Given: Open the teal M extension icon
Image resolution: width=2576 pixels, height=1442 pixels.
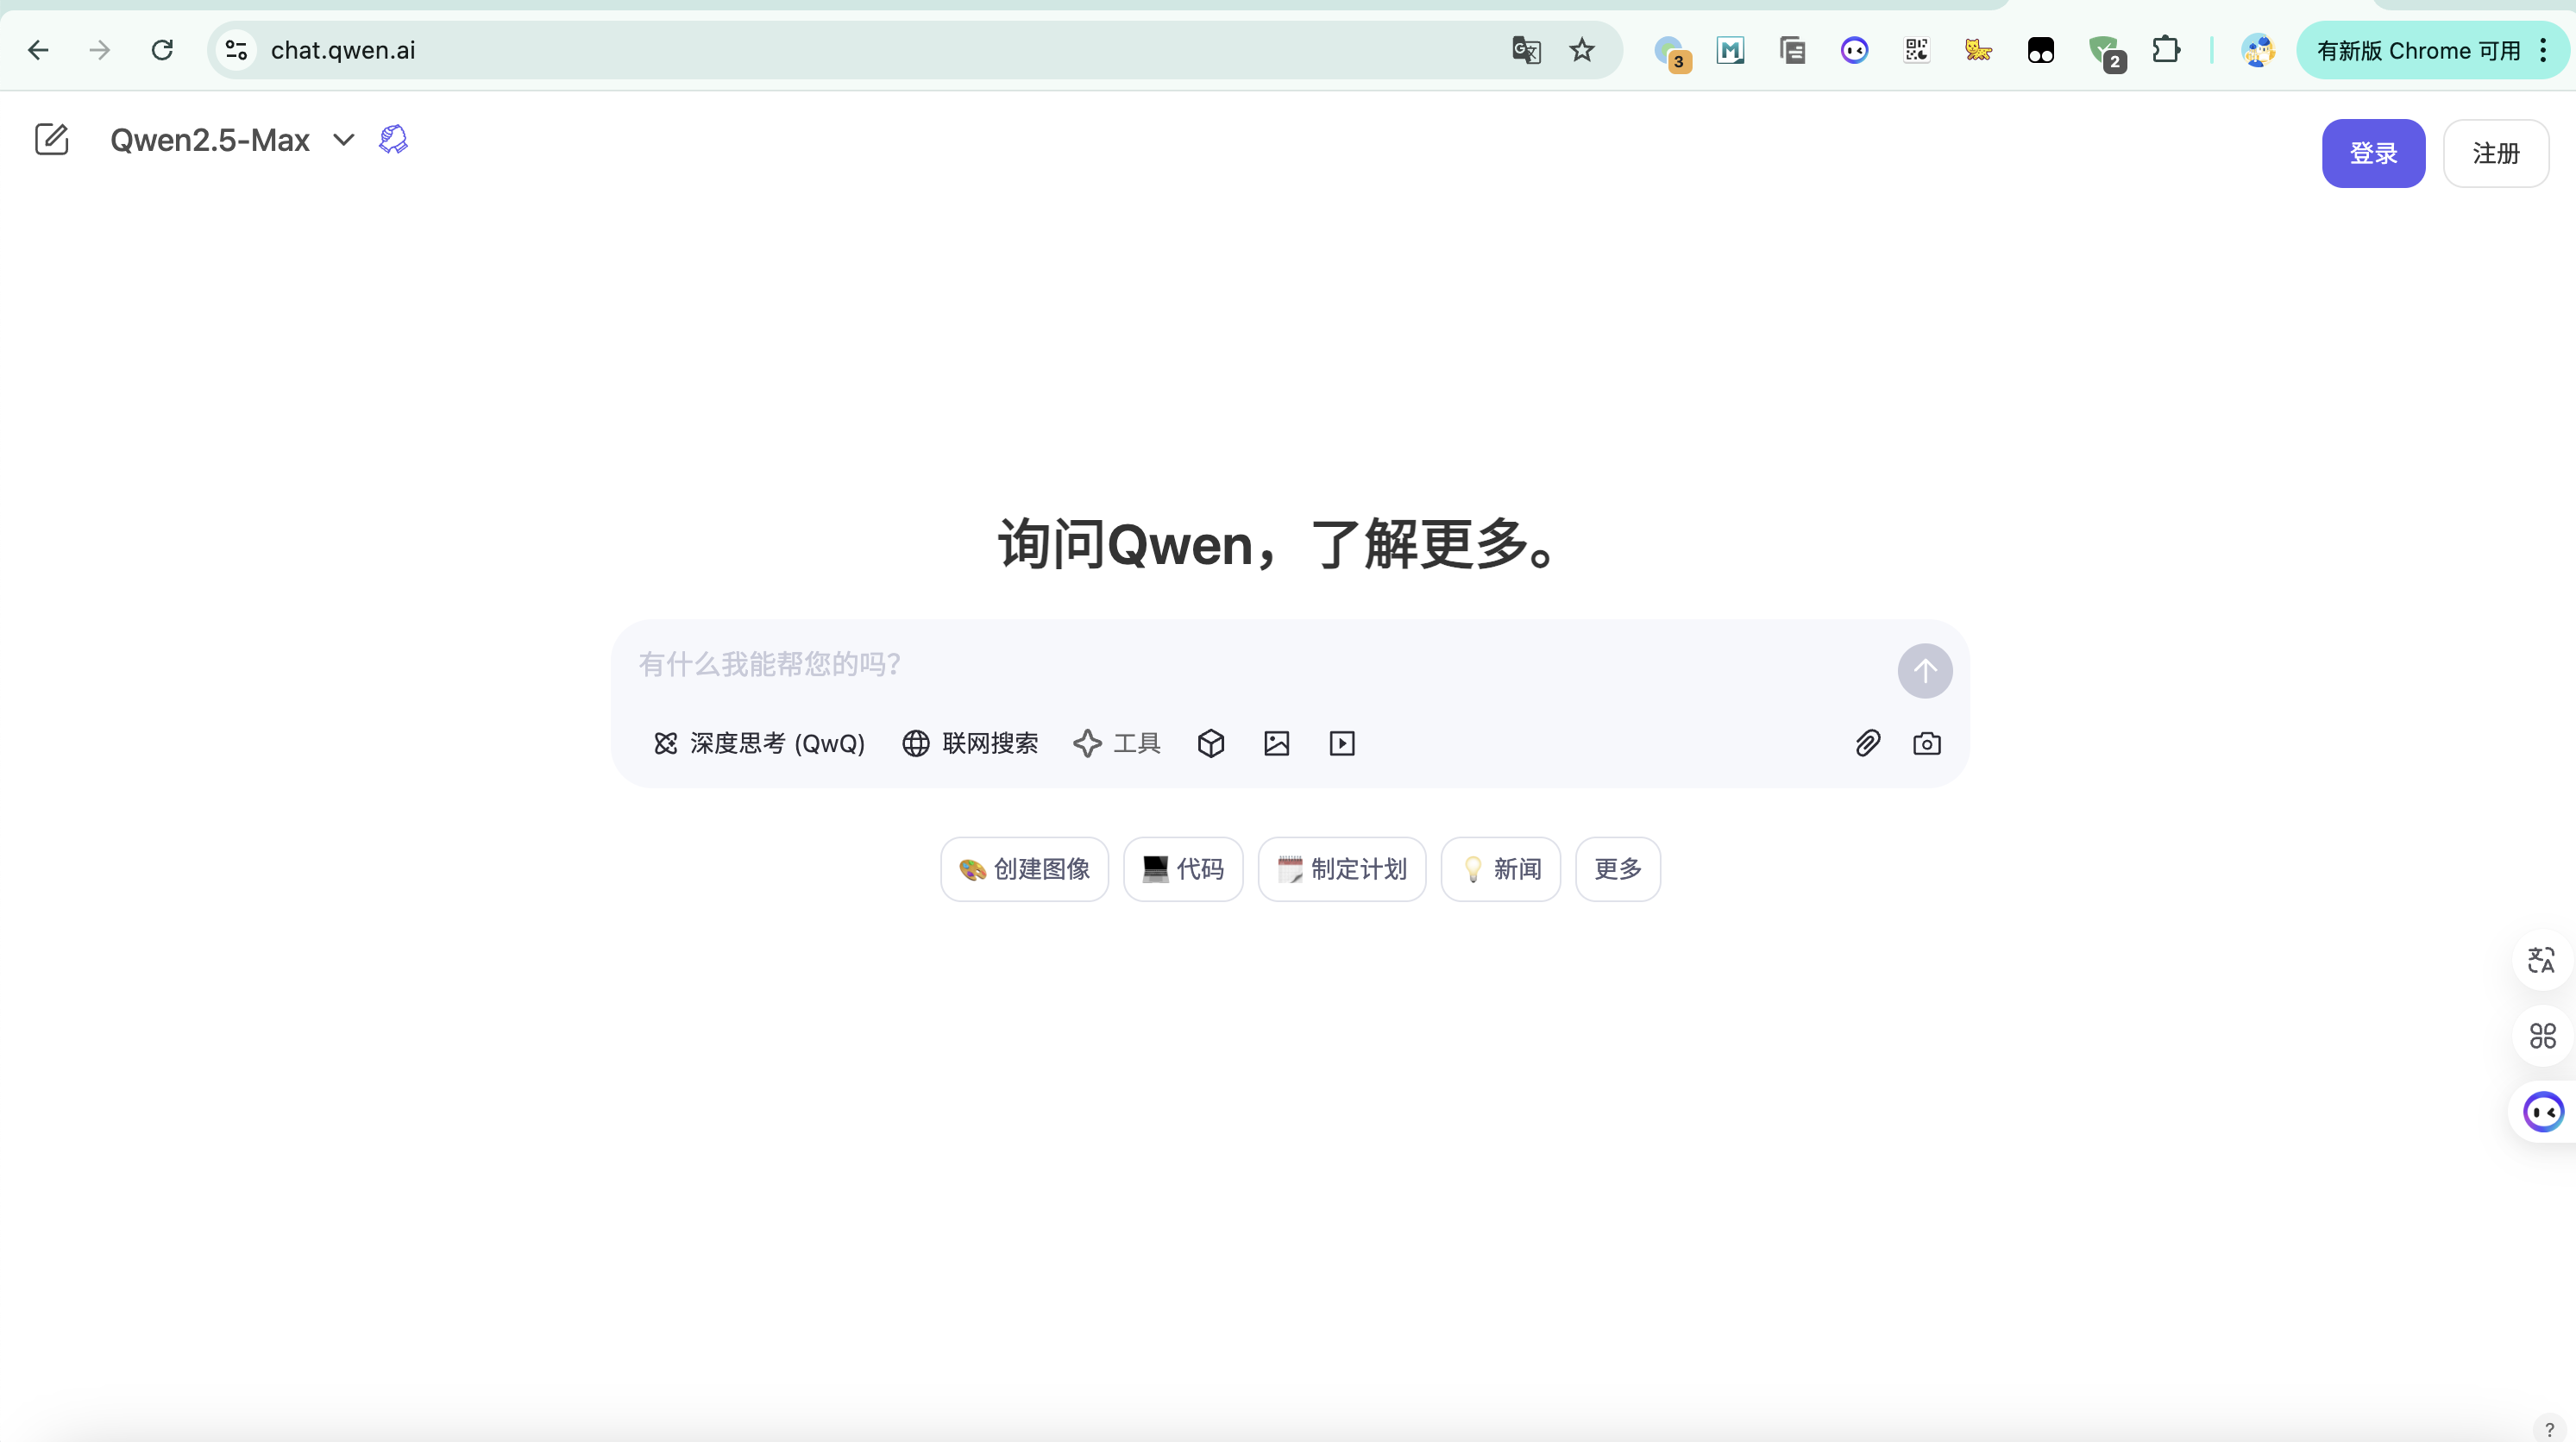Looking at the screenshot, I should click(x=1730, y=50).
